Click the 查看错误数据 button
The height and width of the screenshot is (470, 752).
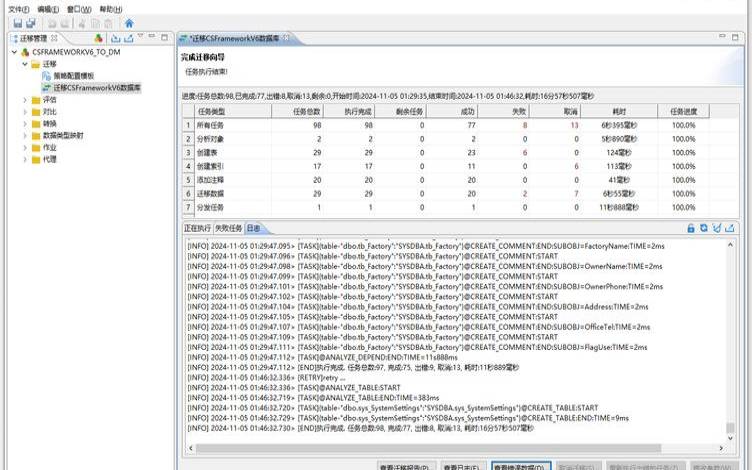click(521, 466)
